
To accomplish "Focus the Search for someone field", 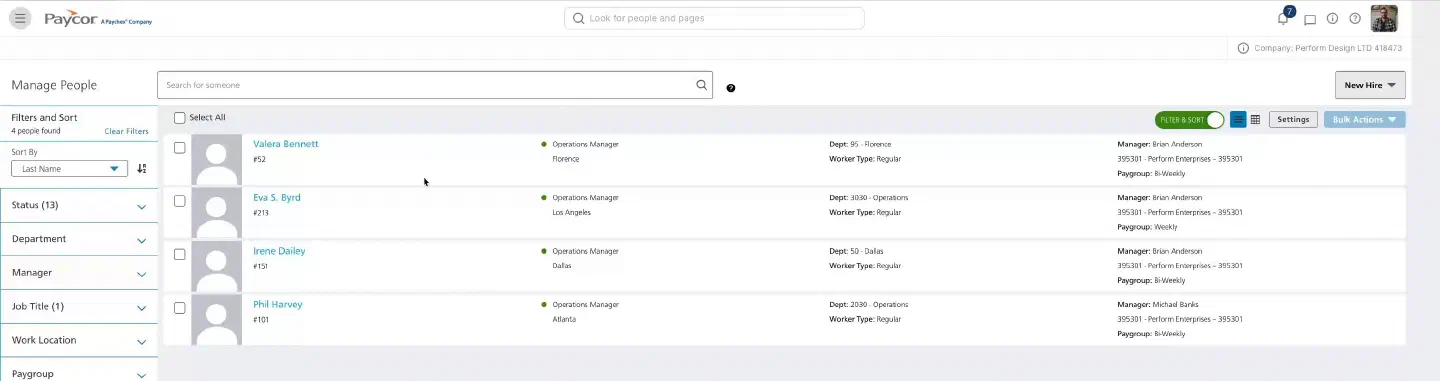I will [x=435, y=85].
